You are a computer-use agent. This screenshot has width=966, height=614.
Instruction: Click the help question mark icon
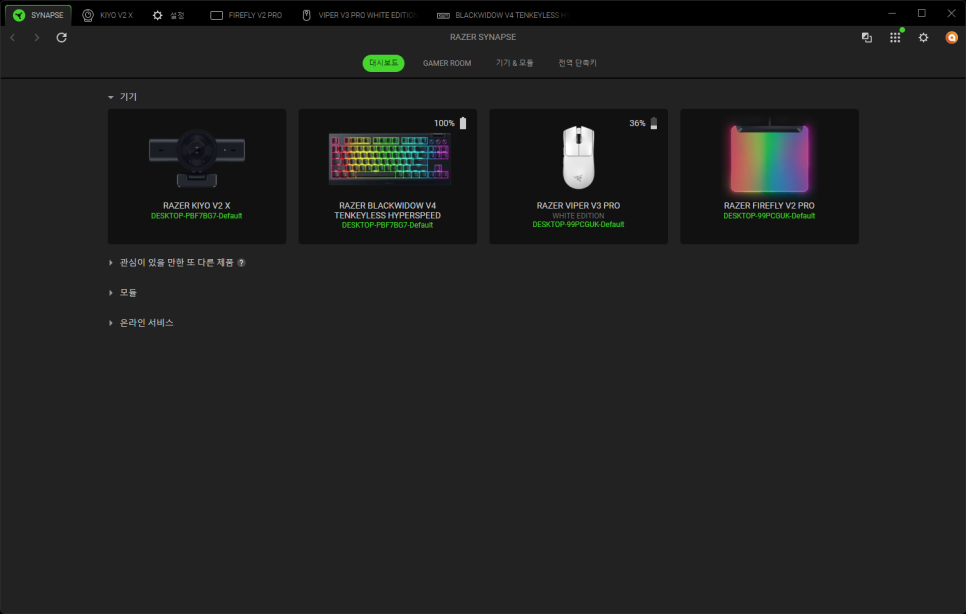(x=241, y=263)
